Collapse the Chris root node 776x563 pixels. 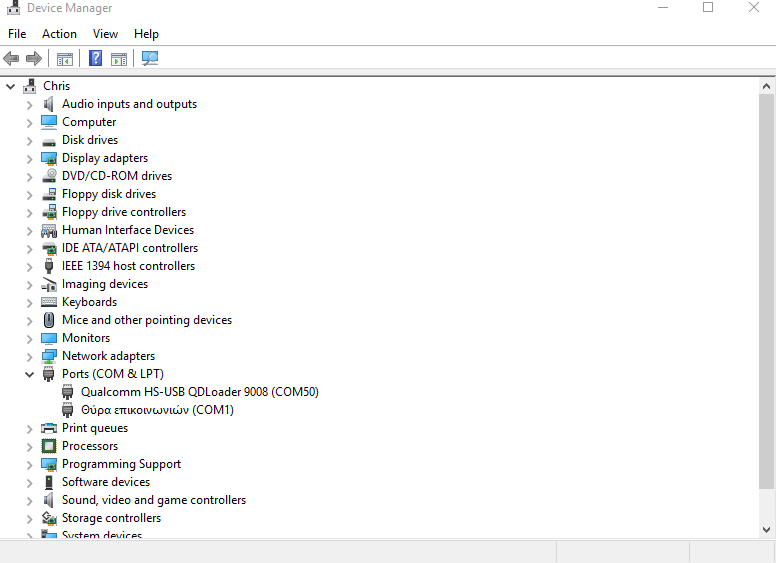pyautogui.click(x=10, y=87)
